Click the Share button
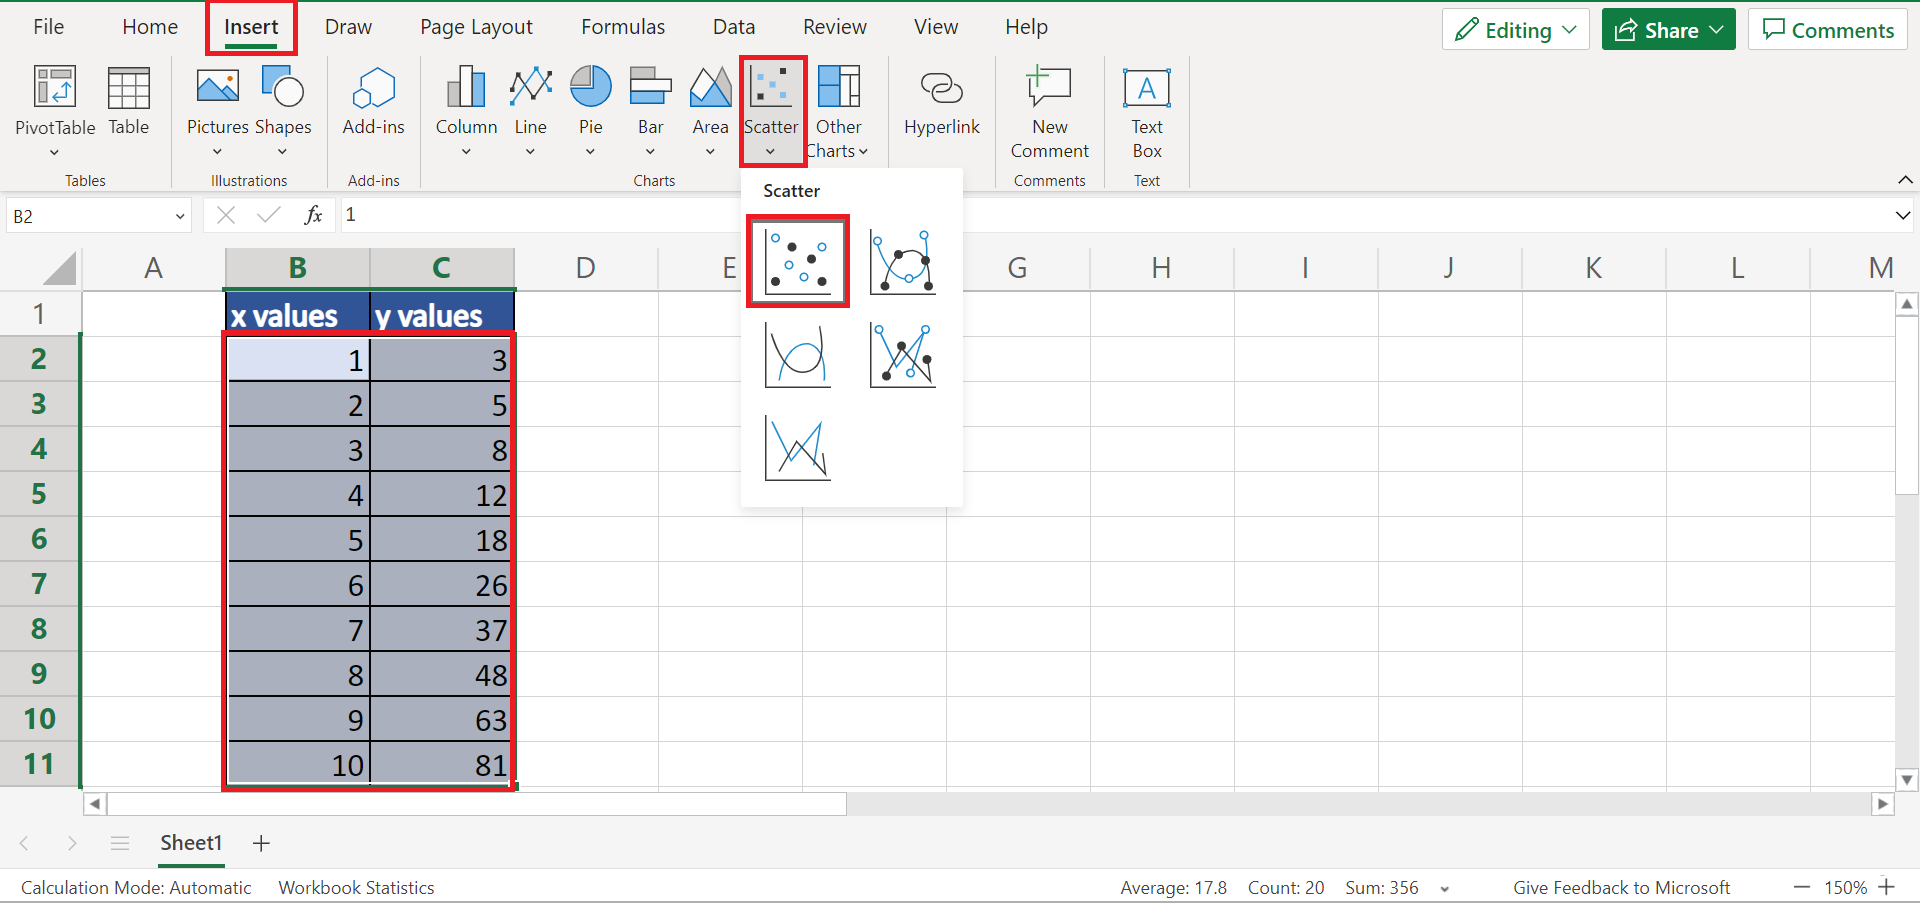The width and height of the screenshot is (1920, 903). click(1668, 30)
